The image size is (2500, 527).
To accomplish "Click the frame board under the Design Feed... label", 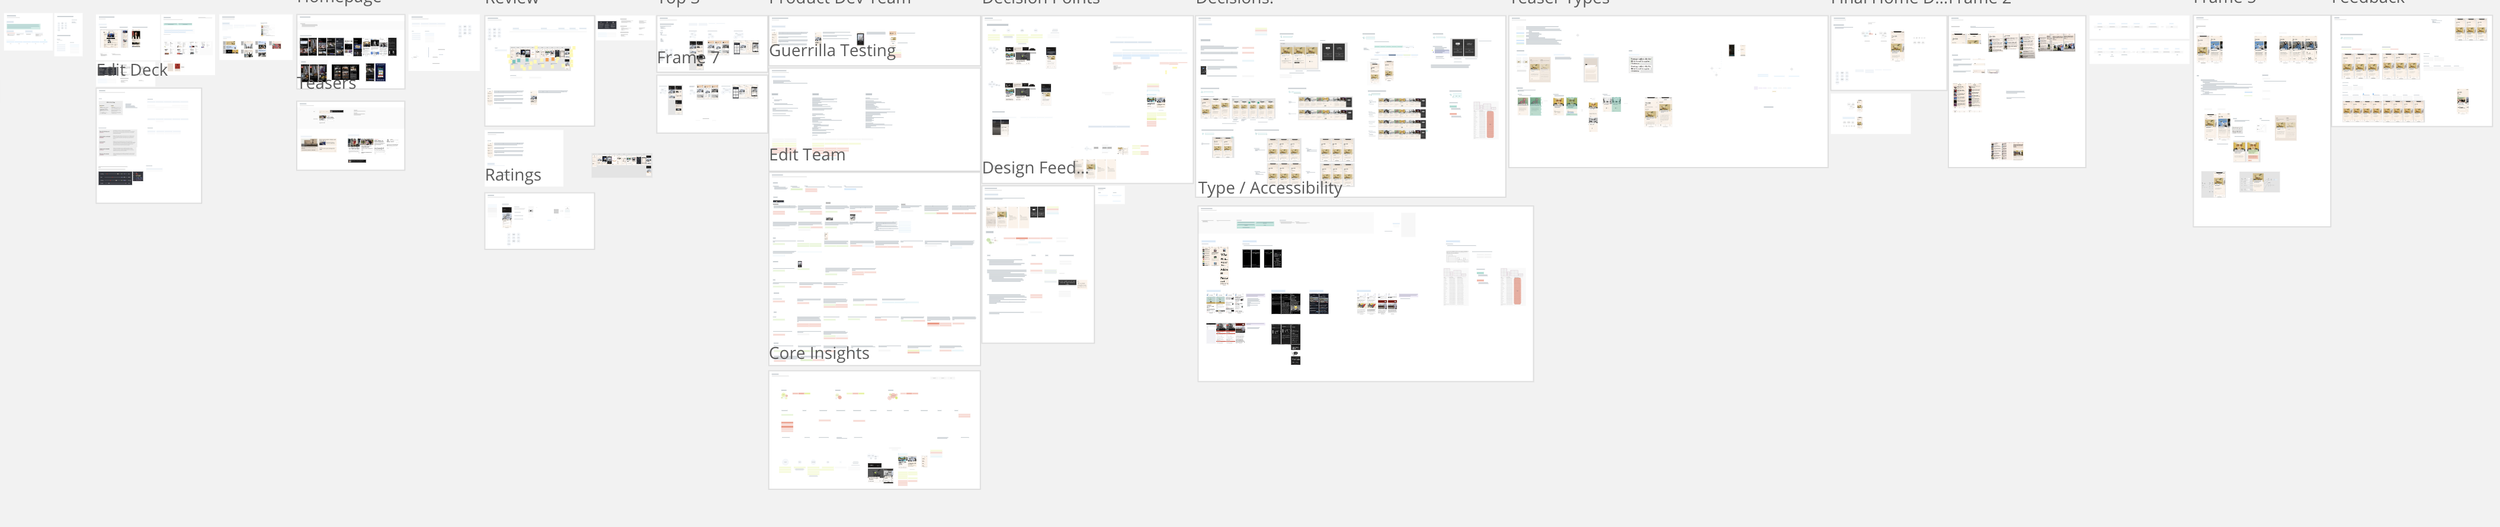I will [1038, 264].
